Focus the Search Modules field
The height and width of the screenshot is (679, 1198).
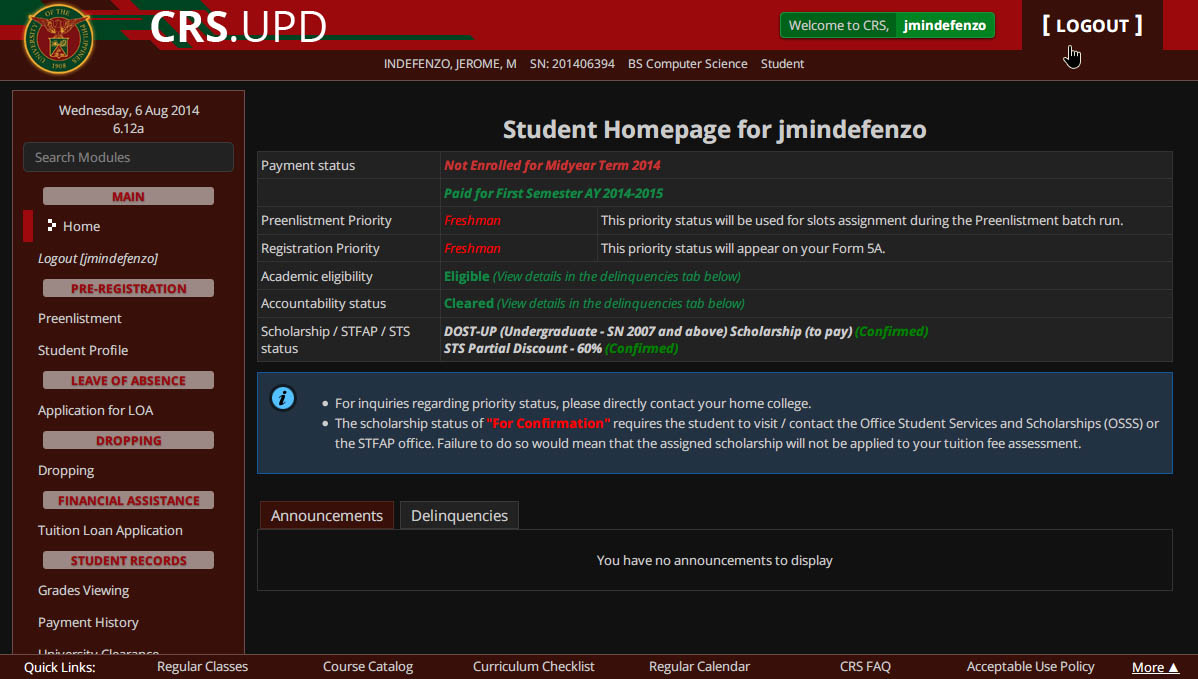tap(128, 157)
